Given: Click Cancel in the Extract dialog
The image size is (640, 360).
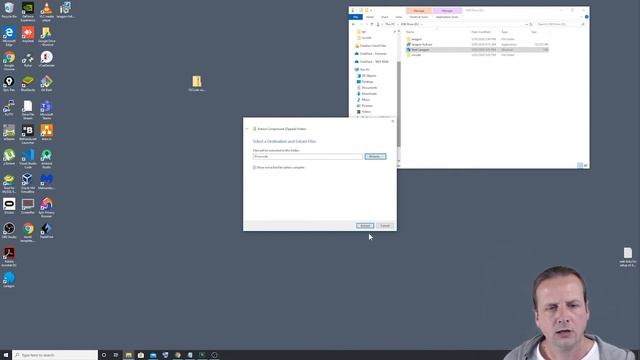Looking at the screenshot, I should (x=385, y=226).
